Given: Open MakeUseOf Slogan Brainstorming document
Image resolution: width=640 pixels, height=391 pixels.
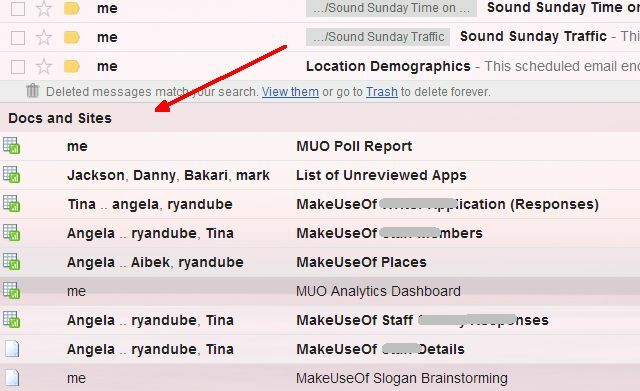Looking at the screenshot, I should [x=402, y=378].
